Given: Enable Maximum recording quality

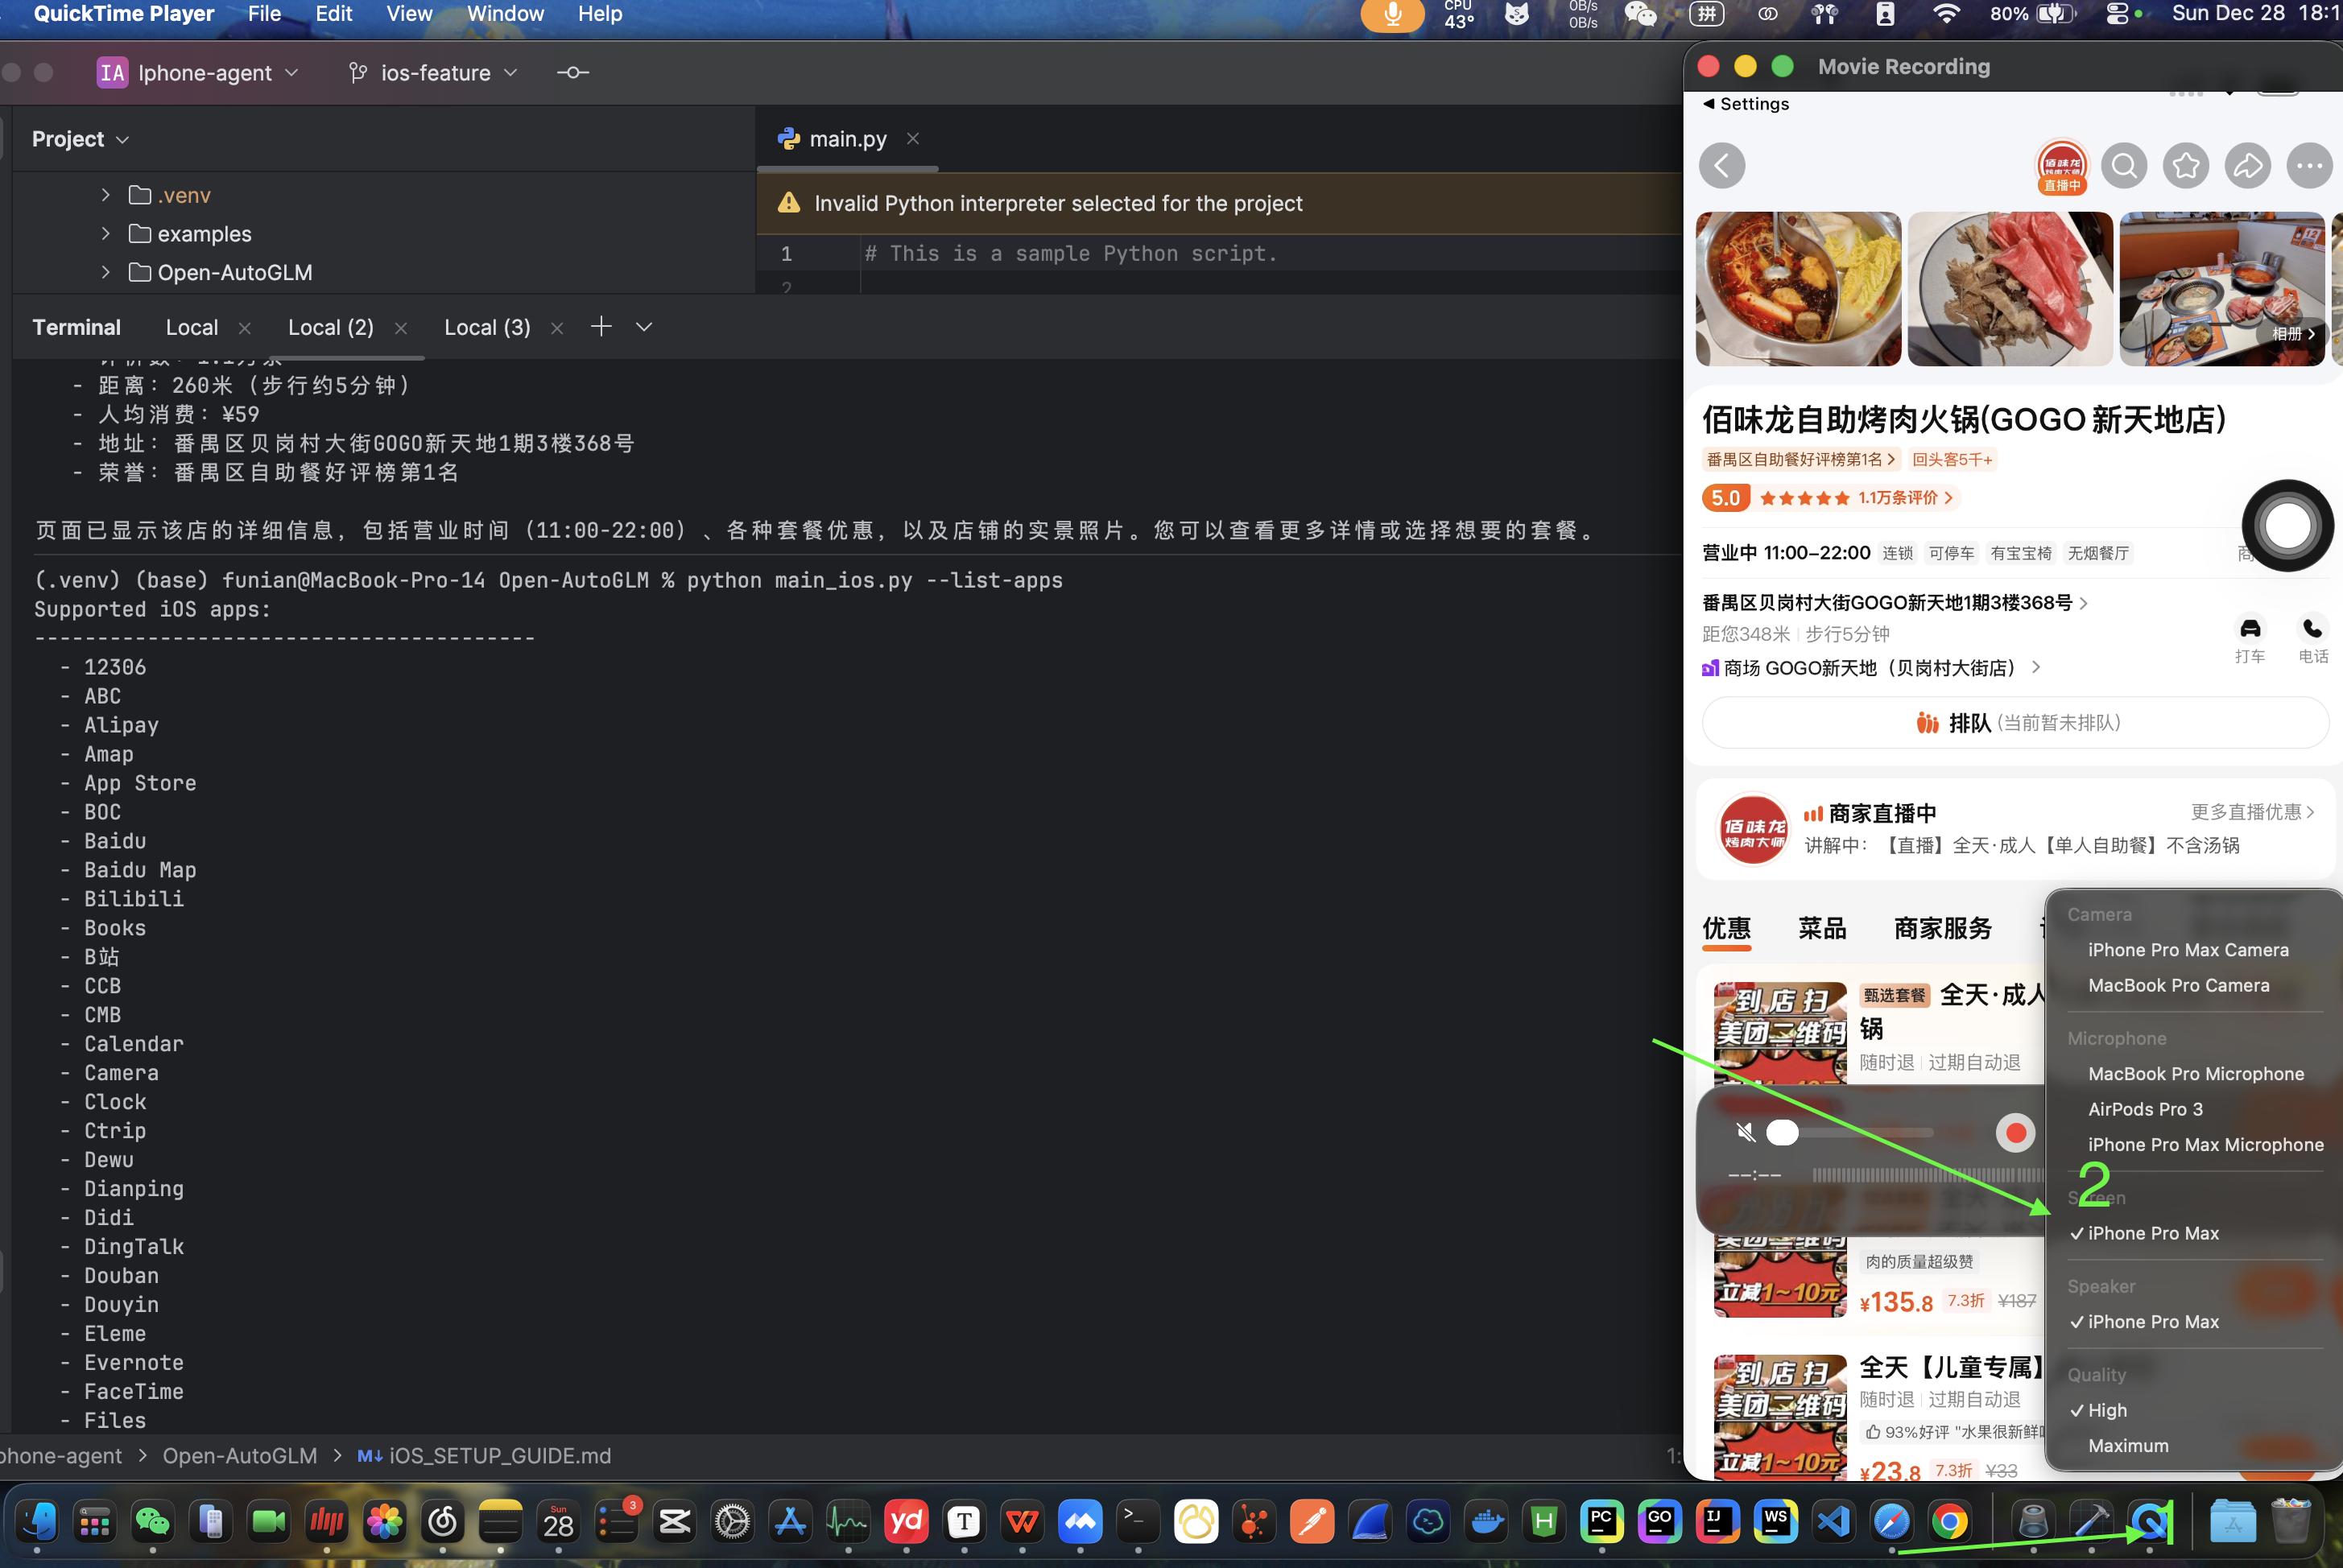Looking at the screenshot, I should tap(2127, 1445).
